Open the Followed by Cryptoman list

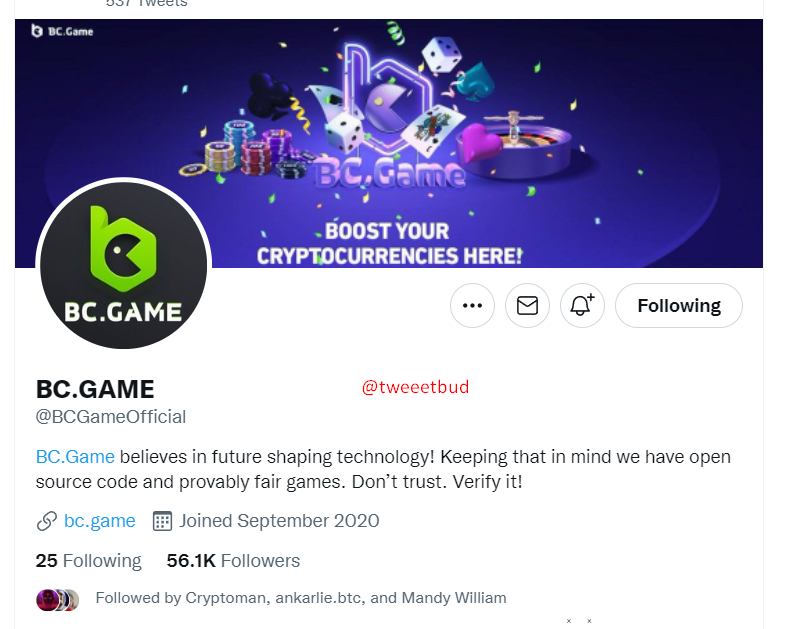[x=300, y=598]
